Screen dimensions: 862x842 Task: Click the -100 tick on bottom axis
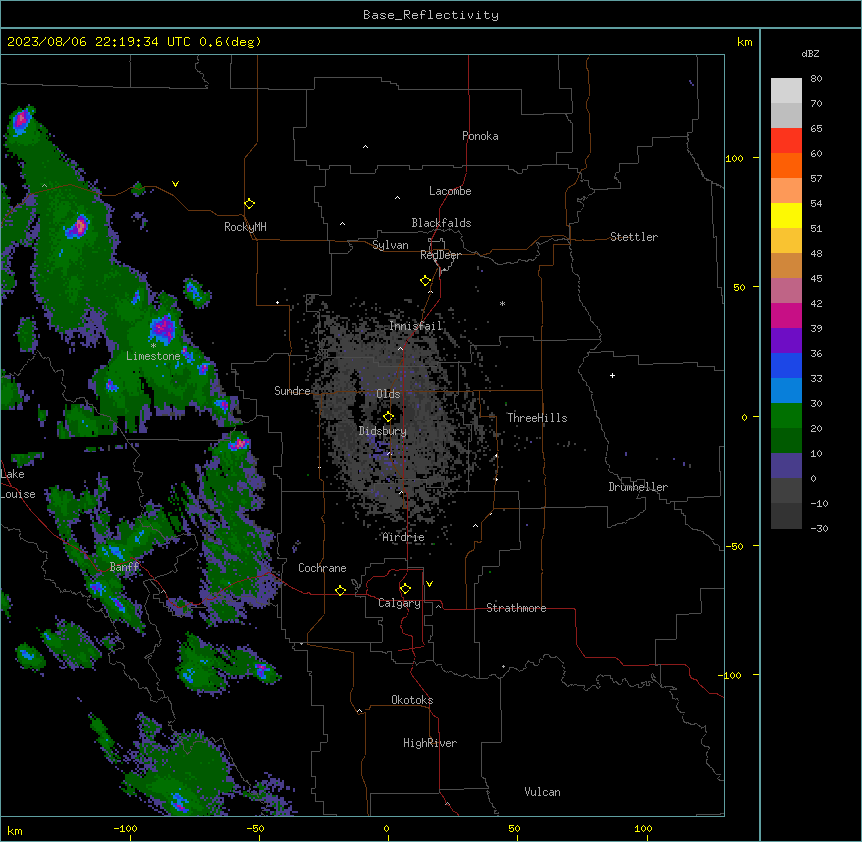tap(125, 828)
